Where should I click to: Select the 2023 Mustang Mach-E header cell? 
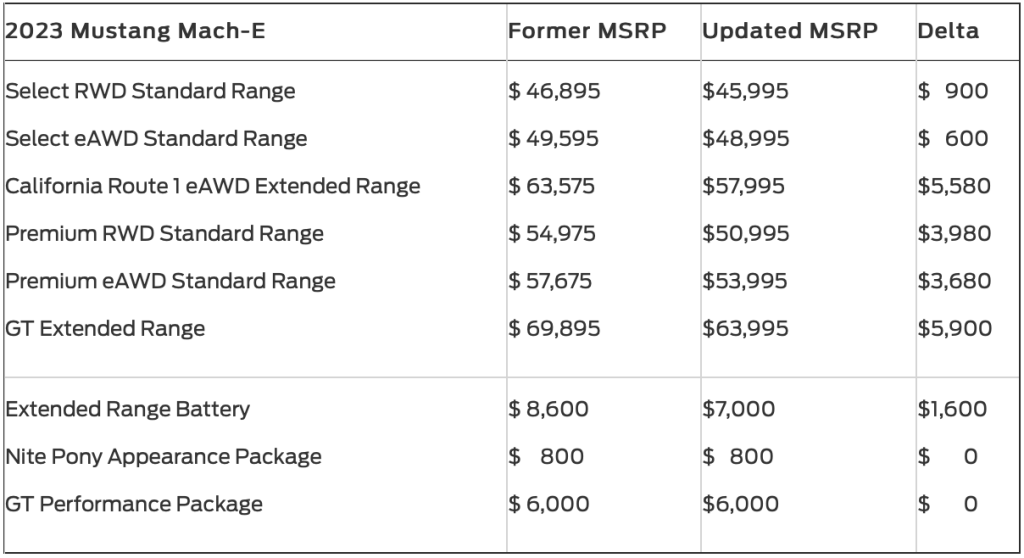tap(135, 31)
